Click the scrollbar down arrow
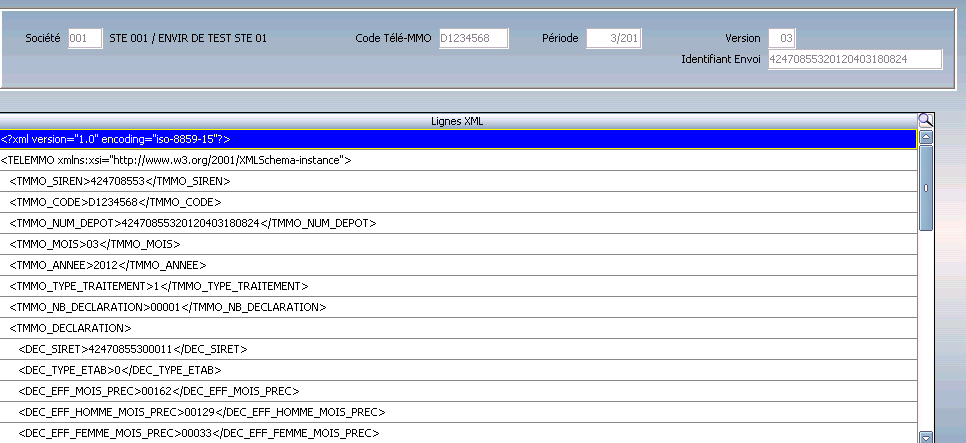The image size is (966, 443). point(926,436)
